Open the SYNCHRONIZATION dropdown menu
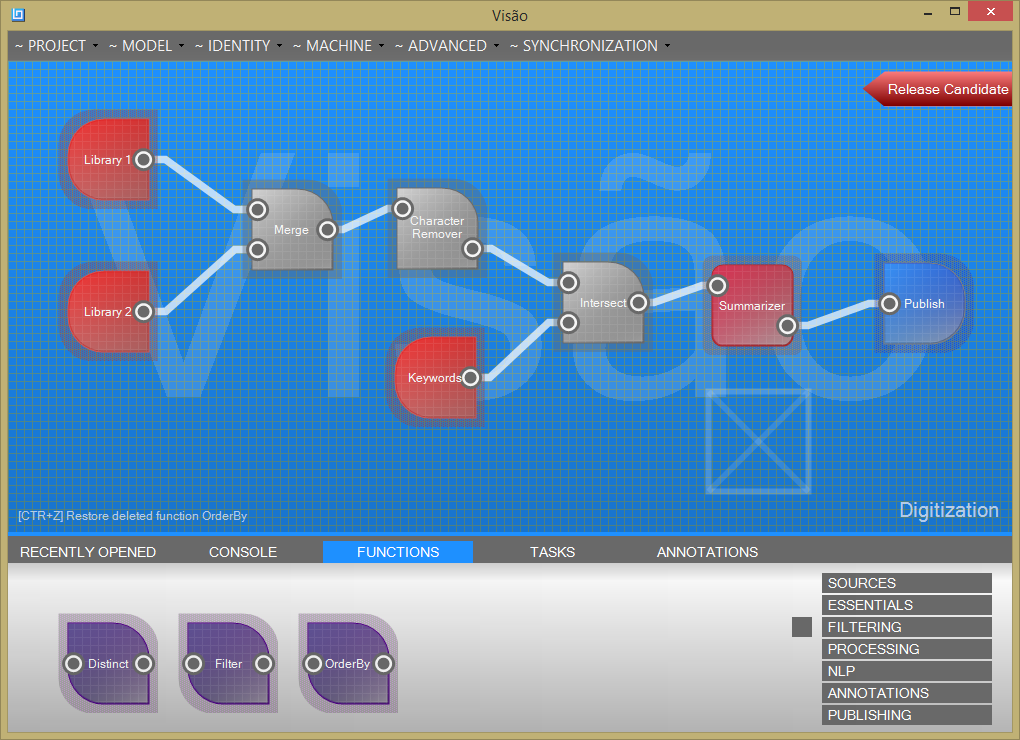1020x740 pixels. click(x=590, y=46)
